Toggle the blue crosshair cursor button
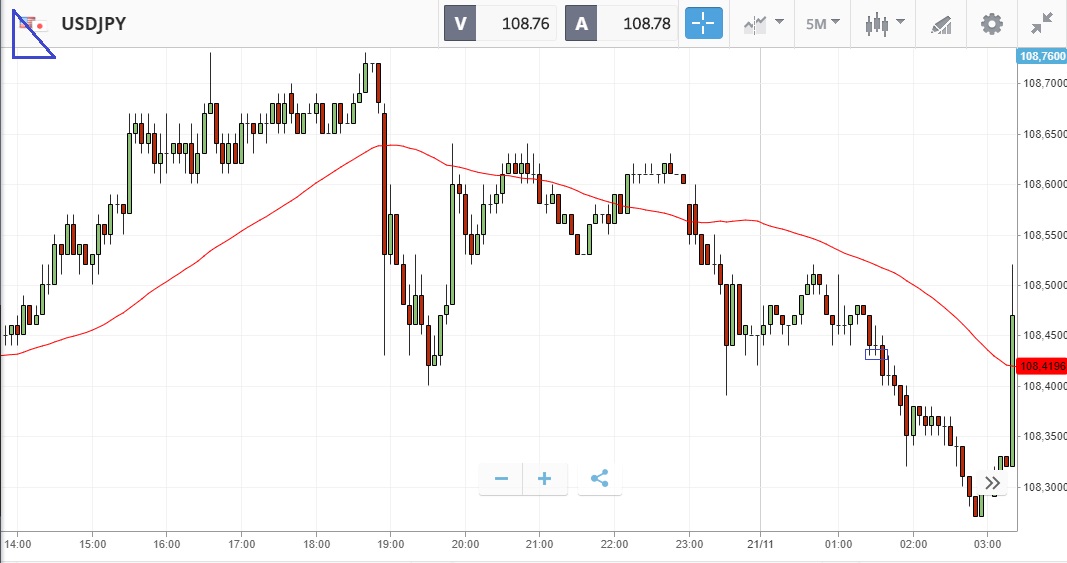The height and width of the screenshot is (563, 1067). pos(703,23)
